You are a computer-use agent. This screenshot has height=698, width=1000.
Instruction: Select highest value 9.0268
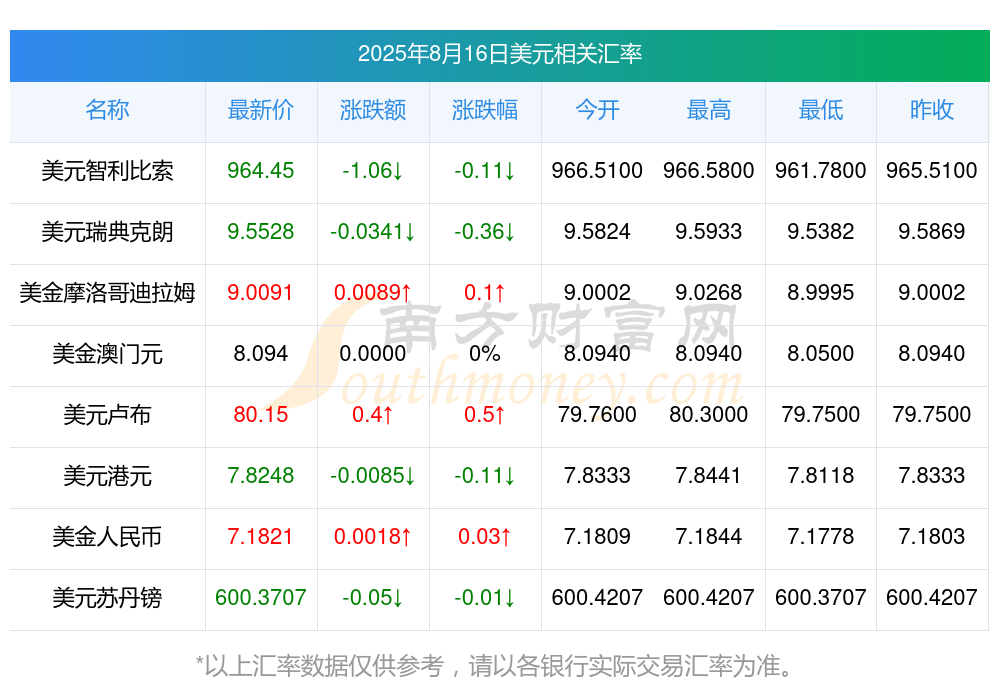click(x=709, y=292)
